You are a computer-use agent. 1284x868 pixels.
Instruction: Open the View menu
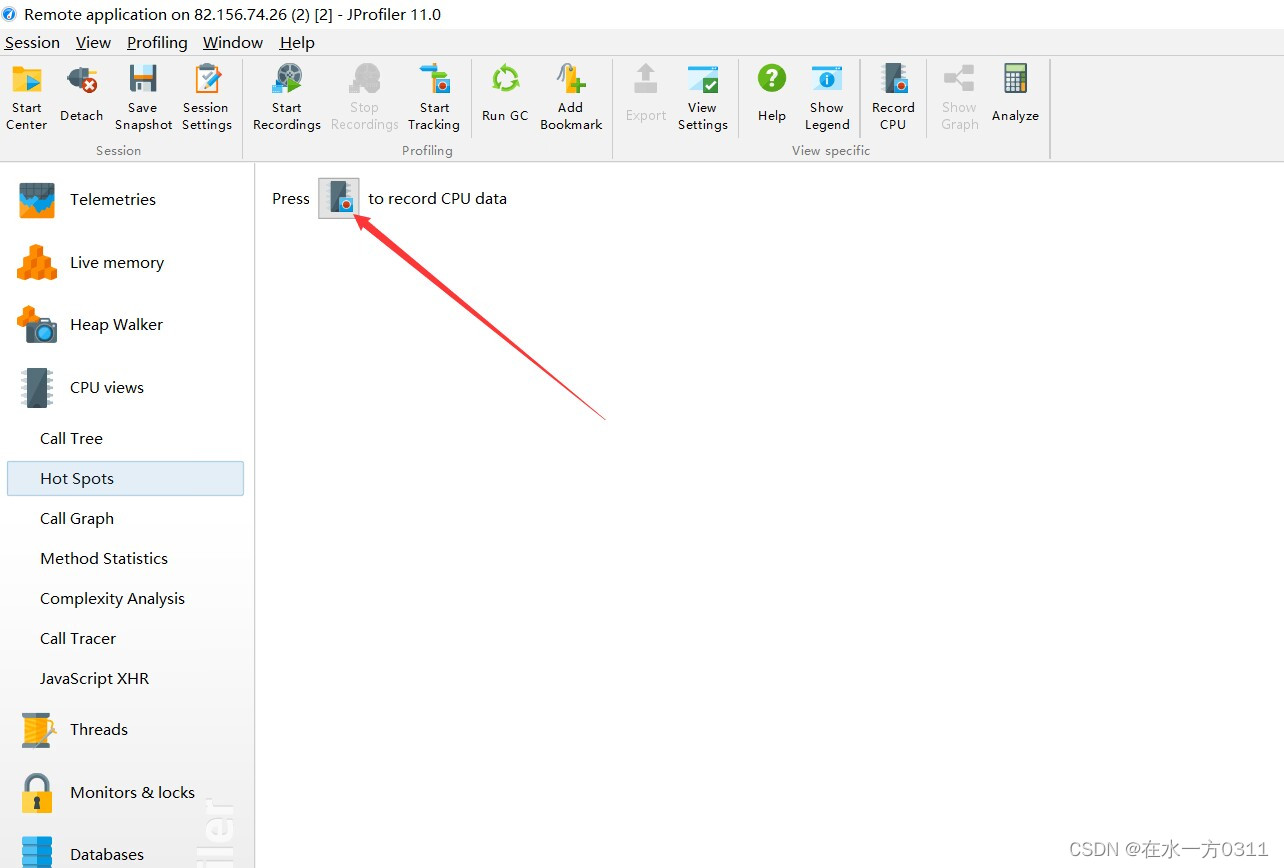point(93,42)
